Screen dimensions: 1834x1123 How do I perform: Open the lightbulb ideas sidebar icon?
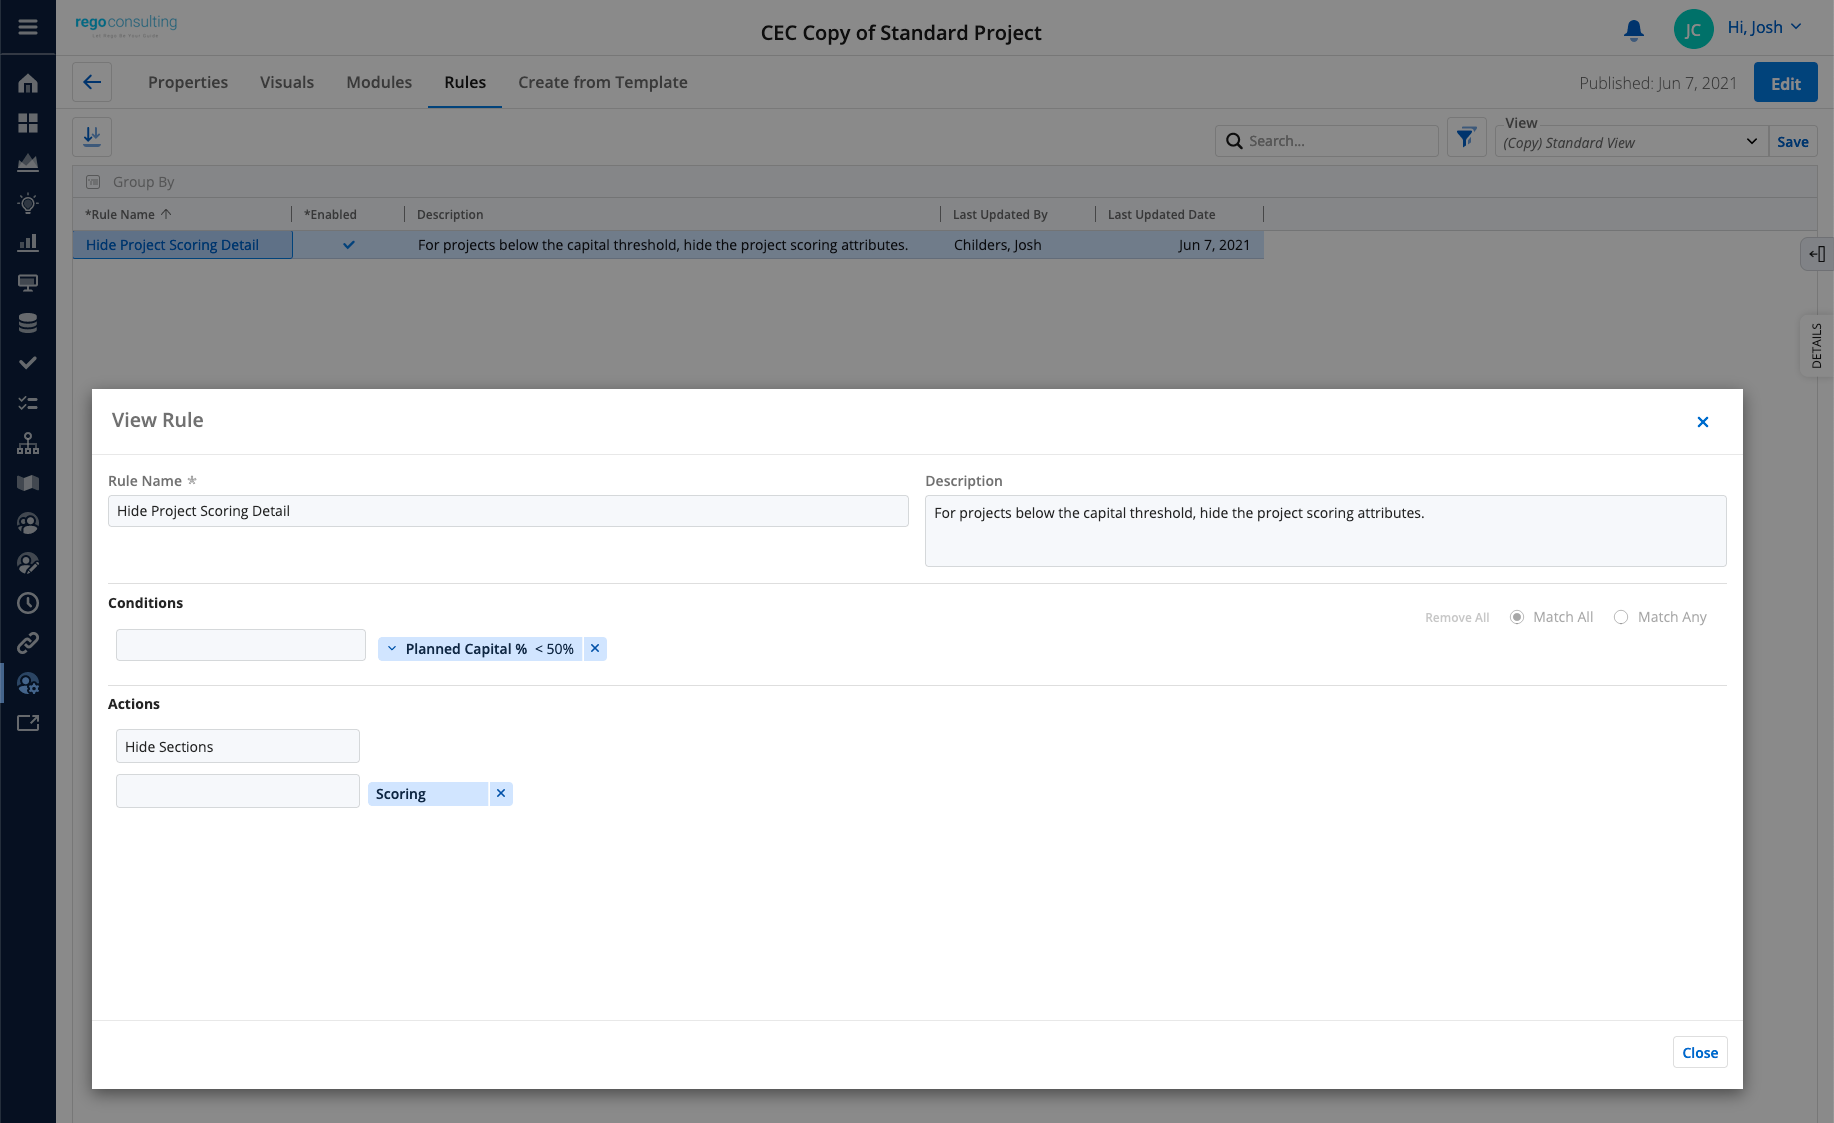click(x=28, y=203)
